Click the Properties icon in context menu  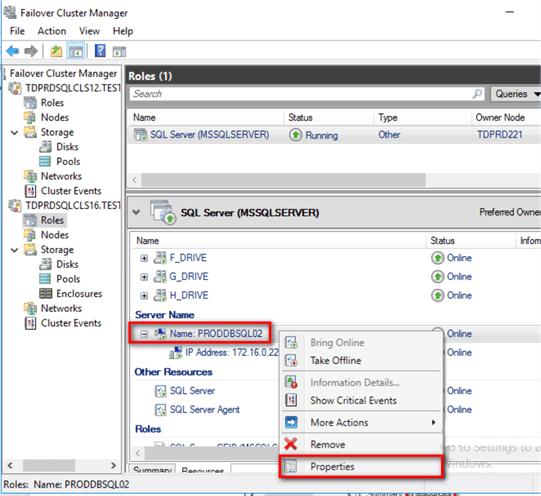tap(291, 466)
